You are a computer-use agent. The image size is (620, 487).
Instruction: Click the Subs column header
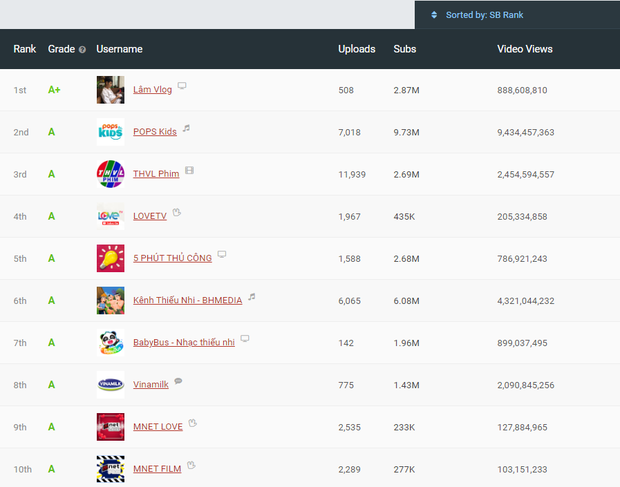click(x=405, y=49)
